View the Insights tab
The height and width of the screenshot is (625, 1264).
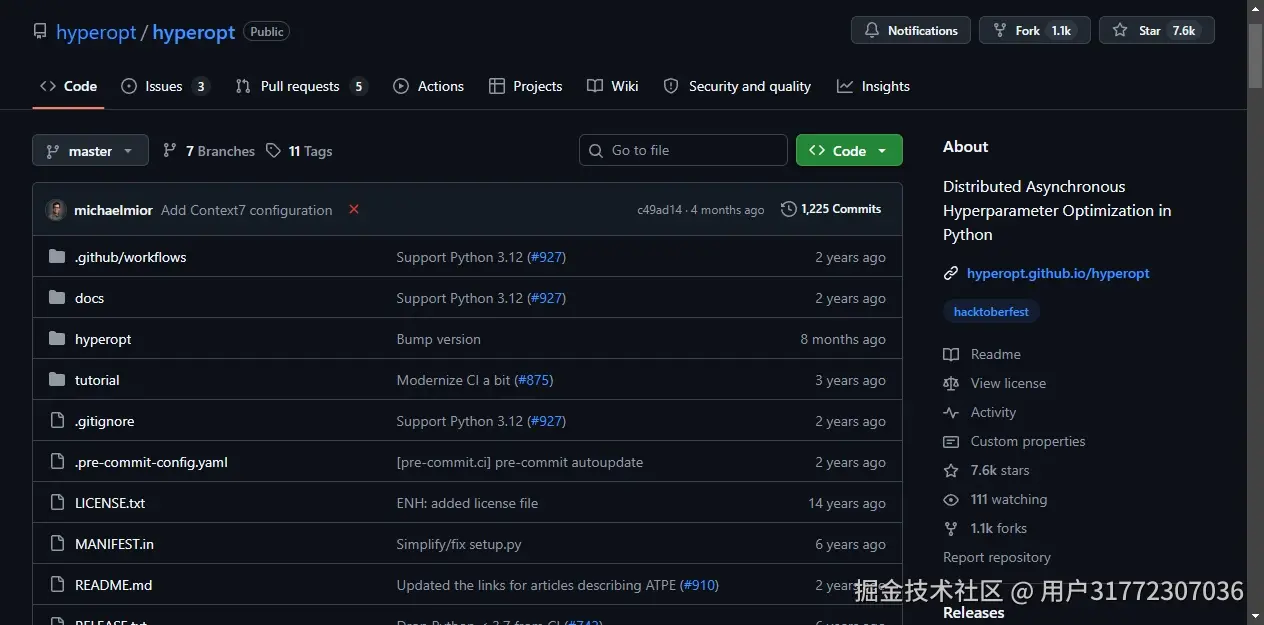[874, 86]
